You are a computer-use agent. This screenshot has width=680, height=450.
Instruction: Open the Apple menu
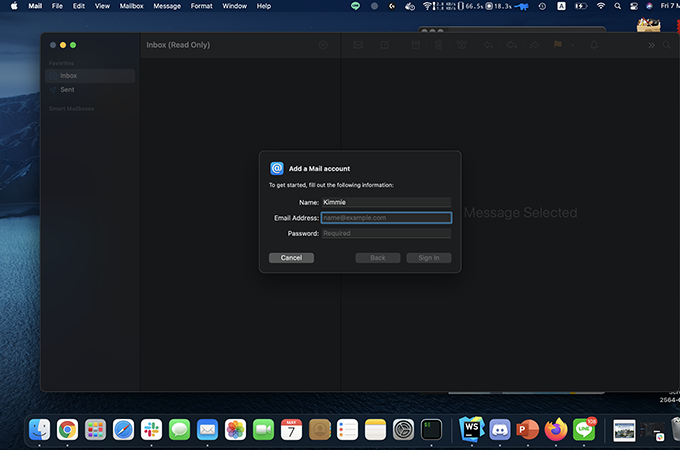pyautogui.click(x=14, y=6)
